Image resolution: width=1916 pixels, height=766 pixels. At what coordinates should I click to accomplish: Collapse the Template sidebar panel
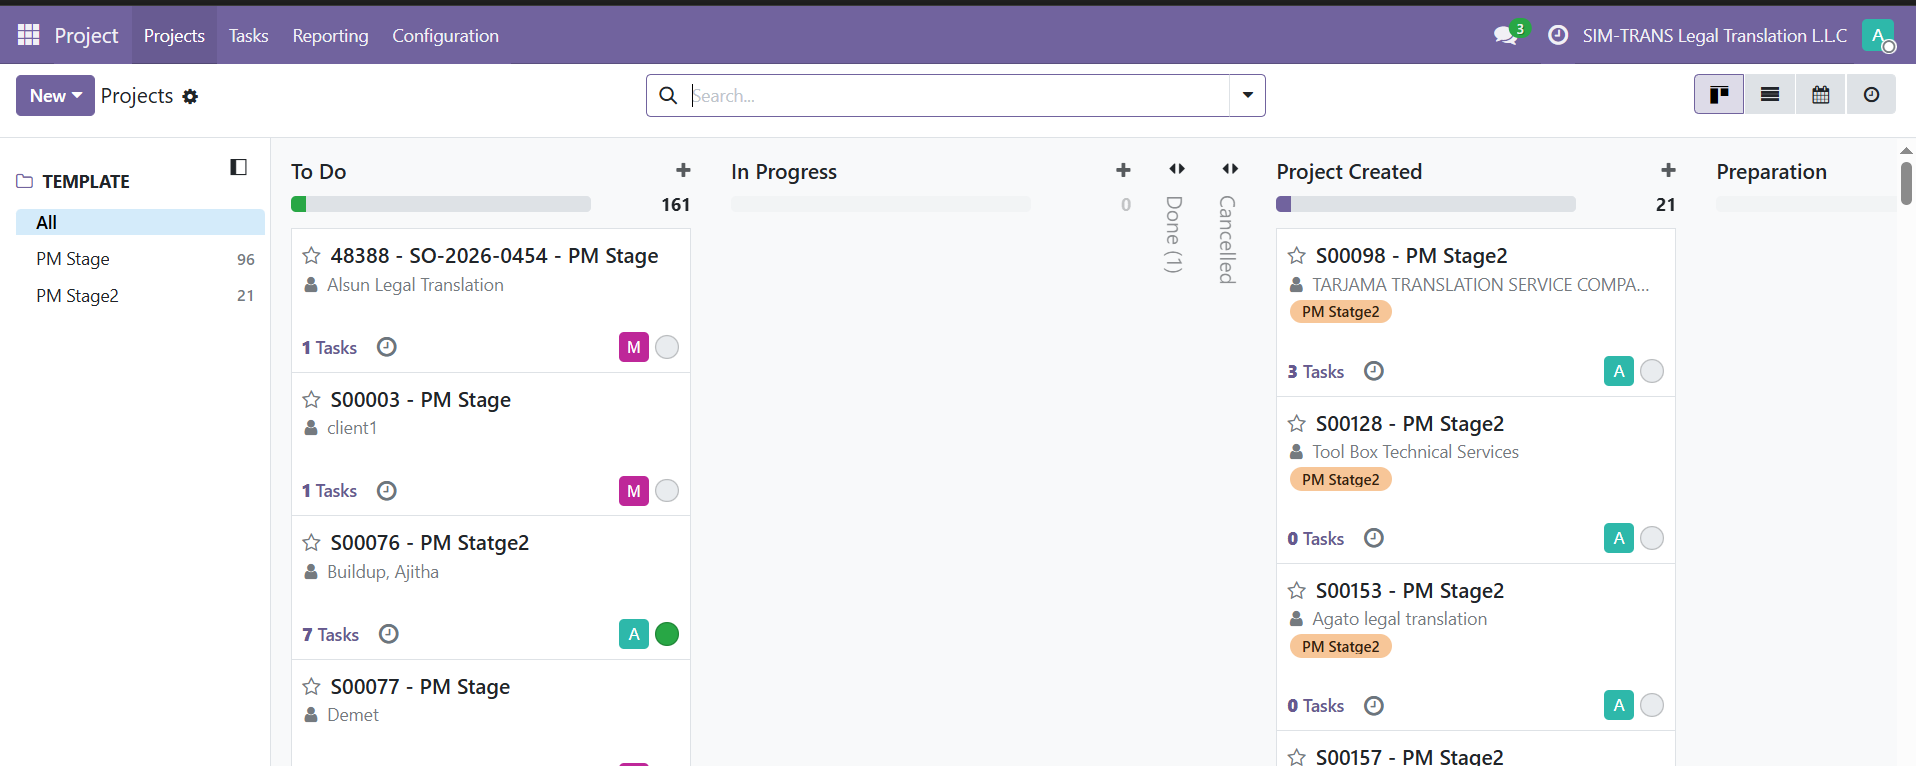click(x=238, y=167)
